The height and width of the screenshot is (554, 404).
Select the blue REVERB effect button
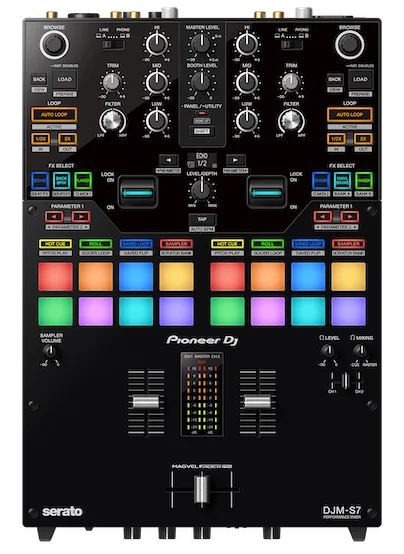pos(321,181)
